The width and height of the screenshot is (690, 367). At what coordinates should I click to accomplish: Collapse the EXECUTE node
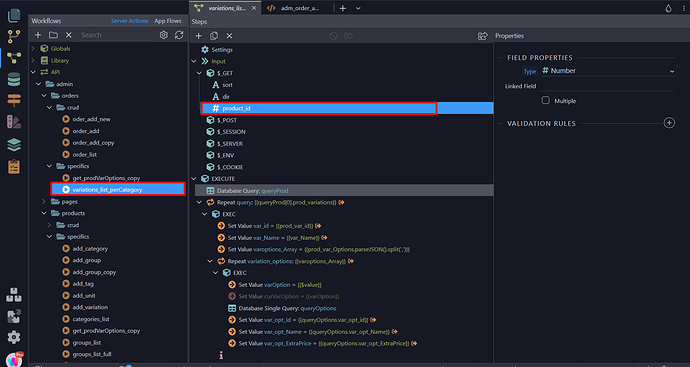click(x=194, y=179)
